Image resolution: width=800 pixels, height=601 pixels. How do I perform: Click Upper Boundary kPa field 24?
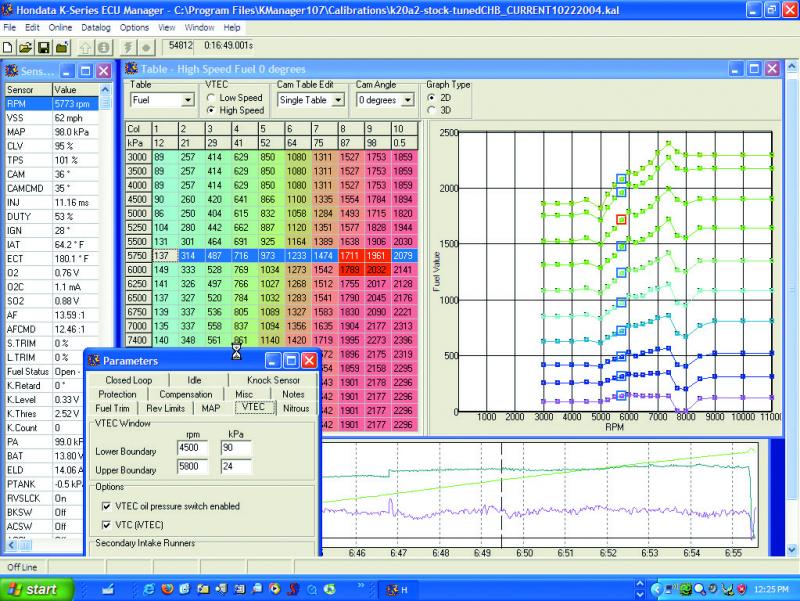click(x=236, y=466)
